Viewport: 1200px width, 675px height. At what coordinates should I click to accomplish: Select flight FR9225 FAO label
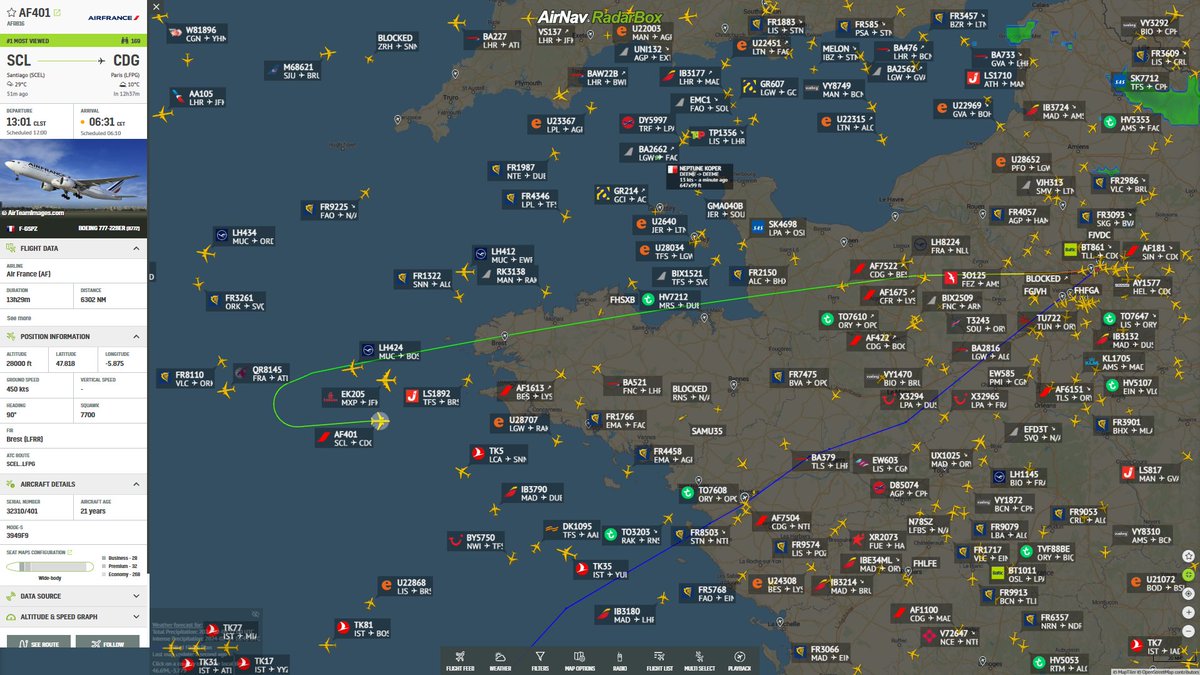coord(331,210)
